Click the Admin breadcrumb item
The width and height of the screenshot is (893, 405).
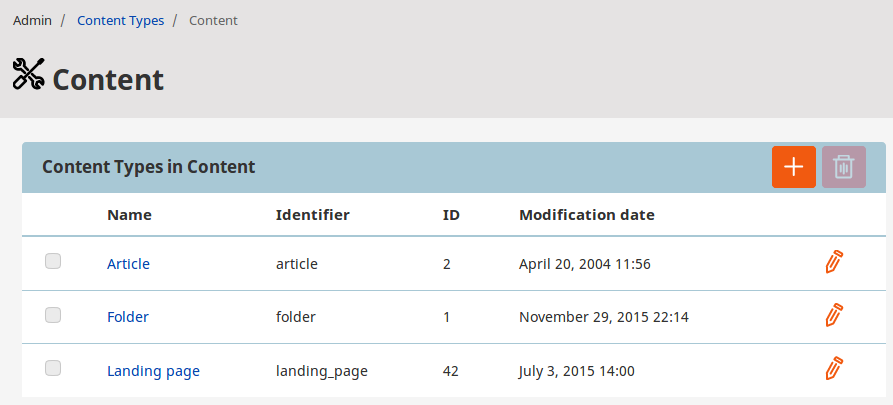coord(32,21)
